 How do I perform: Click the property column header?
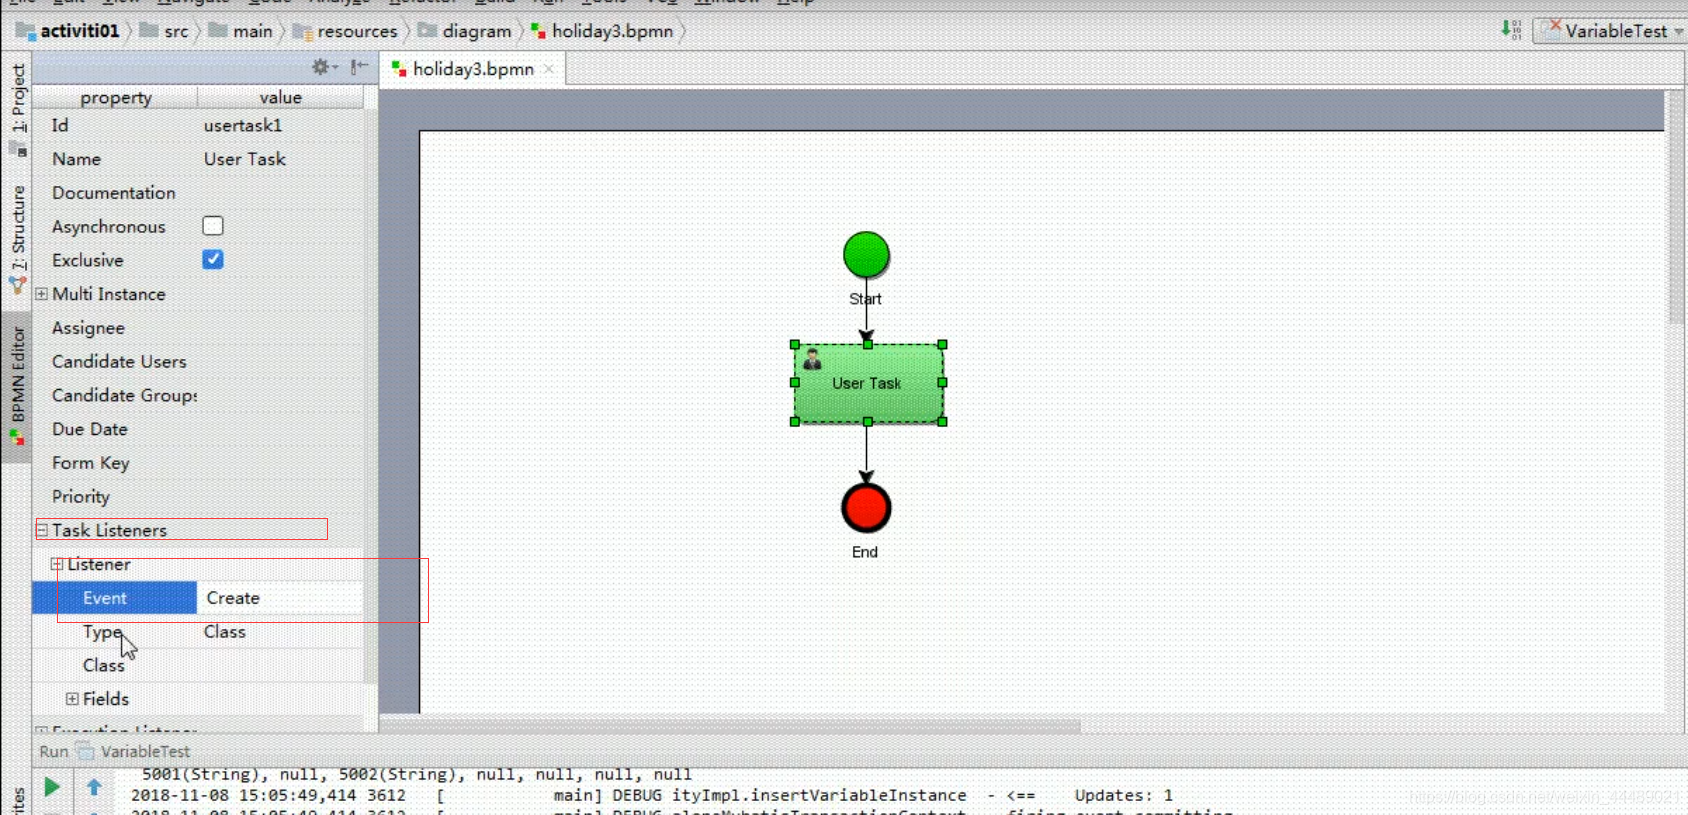[x=116, y=97]
